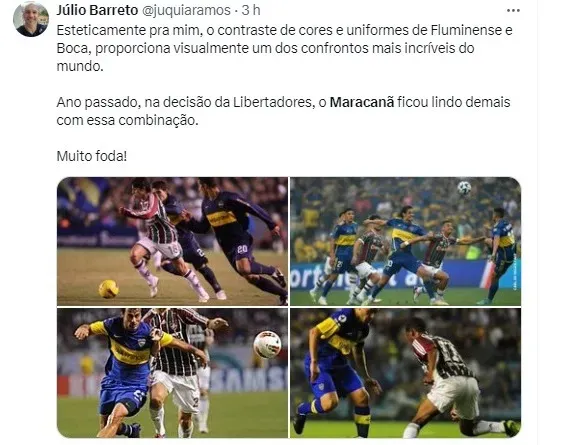This screenshot has width=563, height=445.
Task: Click the number 20 on the Boca player's shorts
Action: tap(242, 249)
